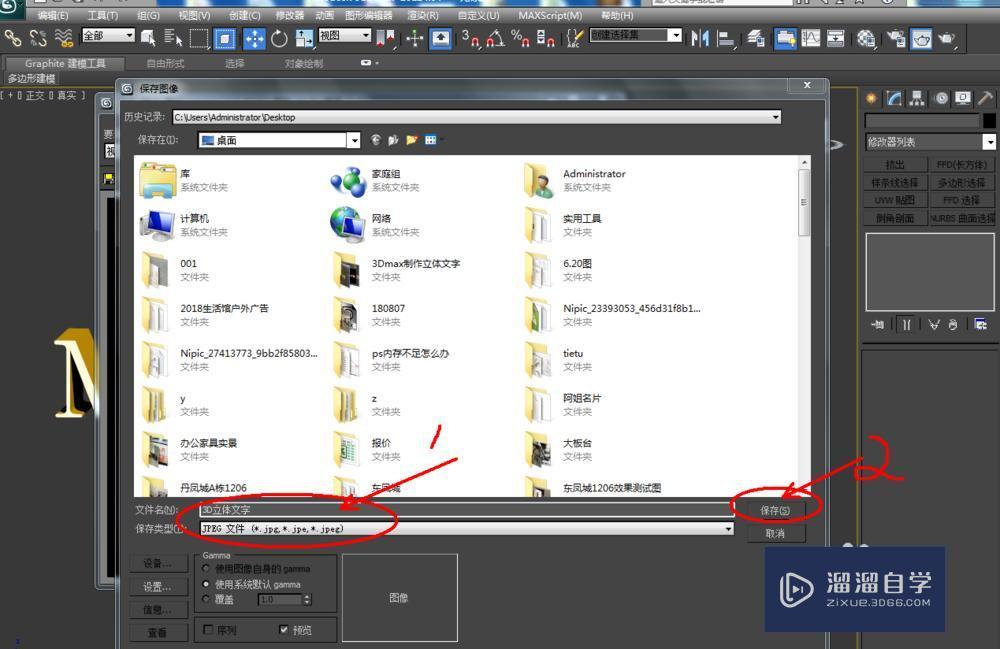Open the 保存类型 file type dropdown

click(x=730, y=529)
